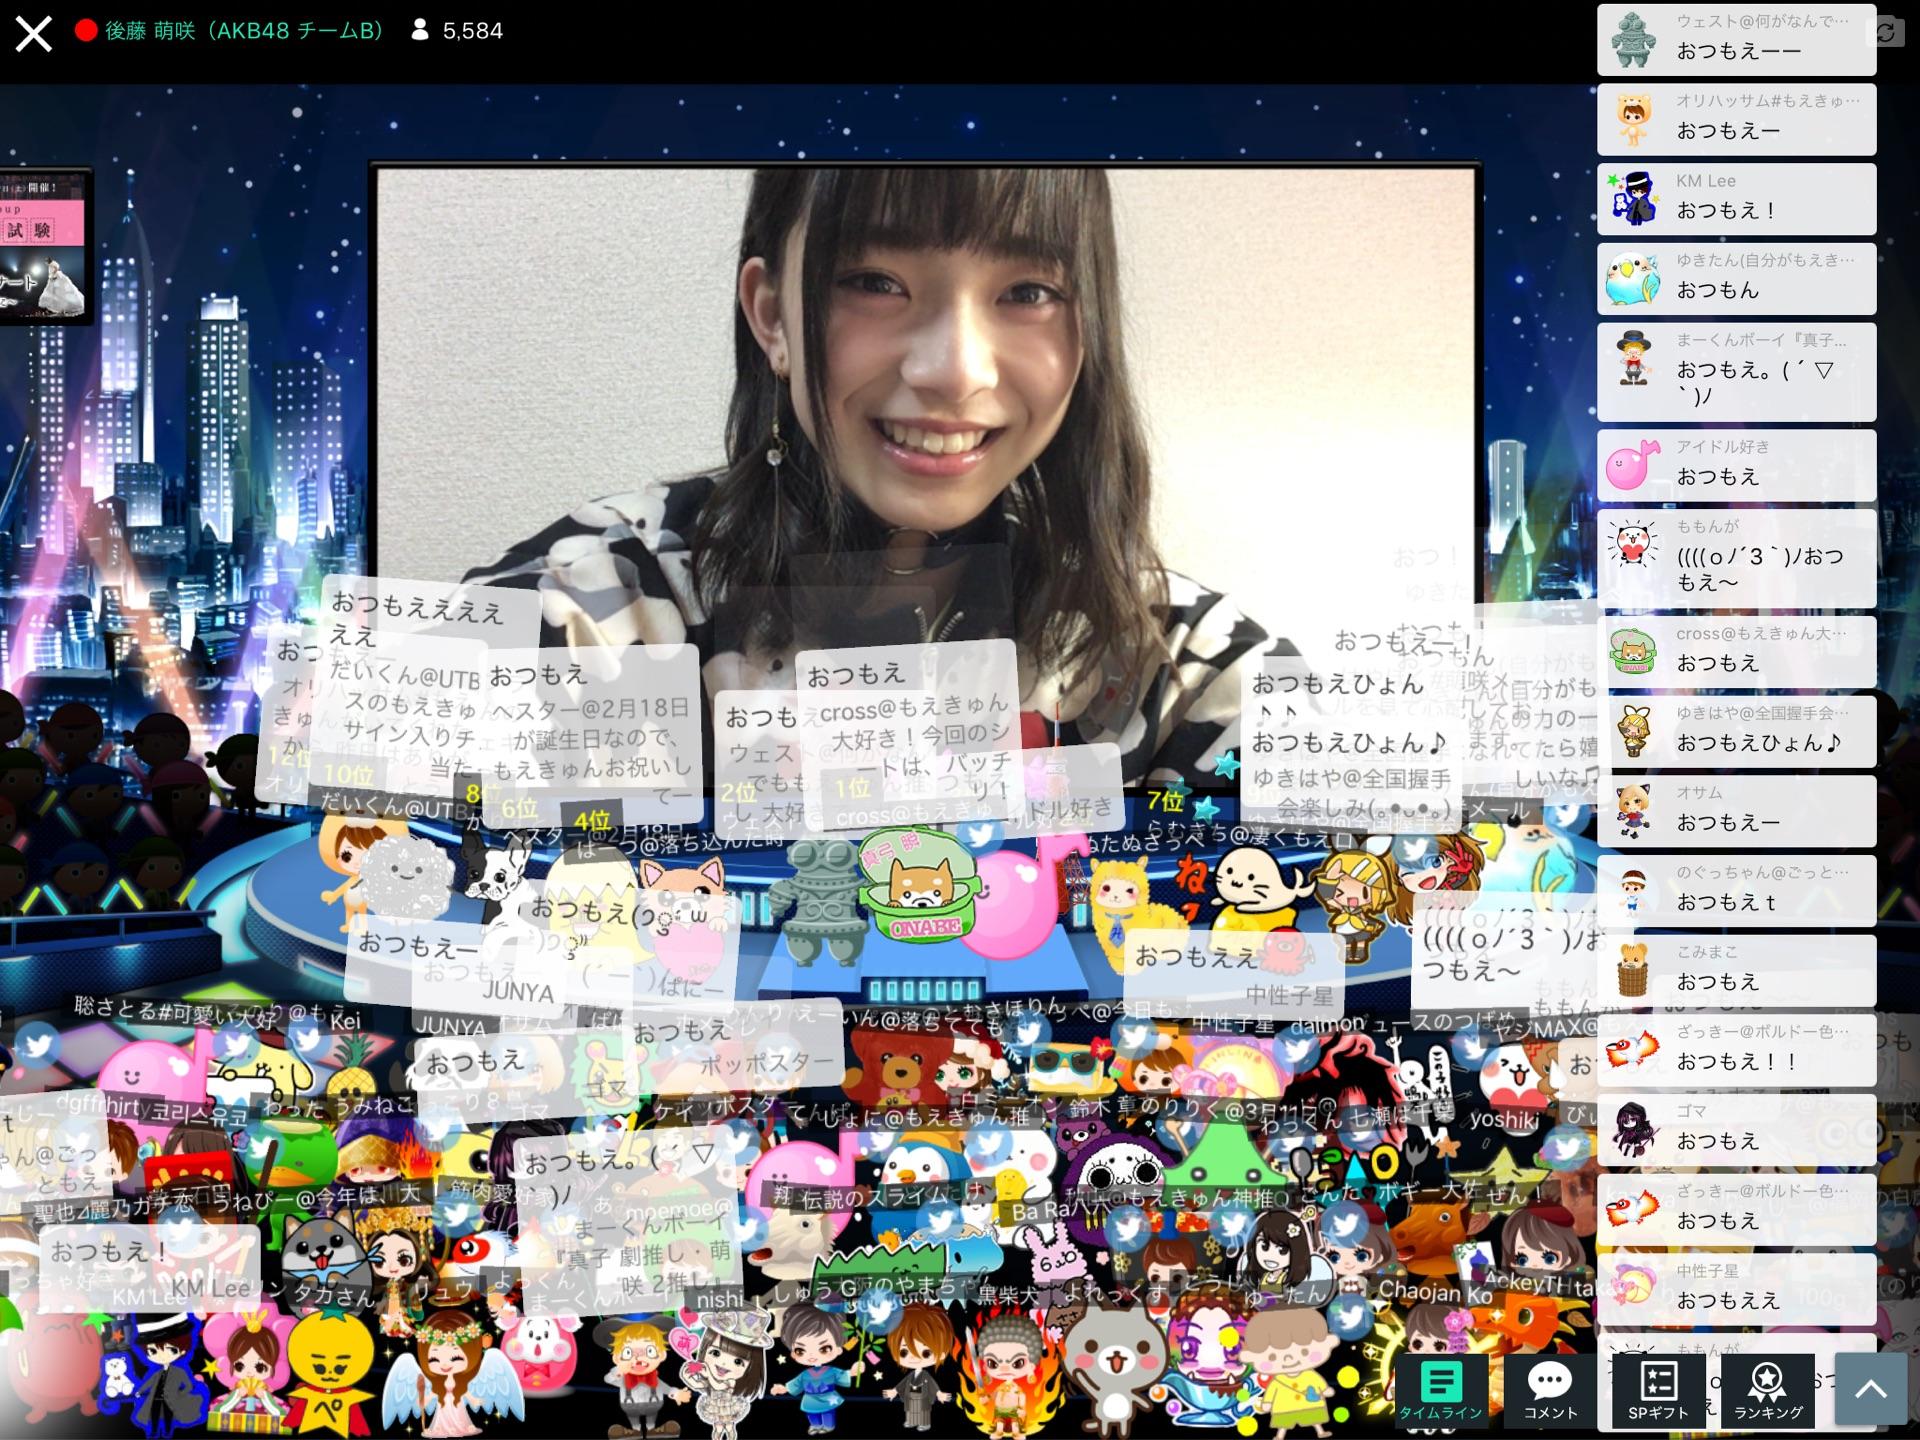Select オリハッサム's comment おつもえー
The image size is (1920, 1440).
[1736, 119]
